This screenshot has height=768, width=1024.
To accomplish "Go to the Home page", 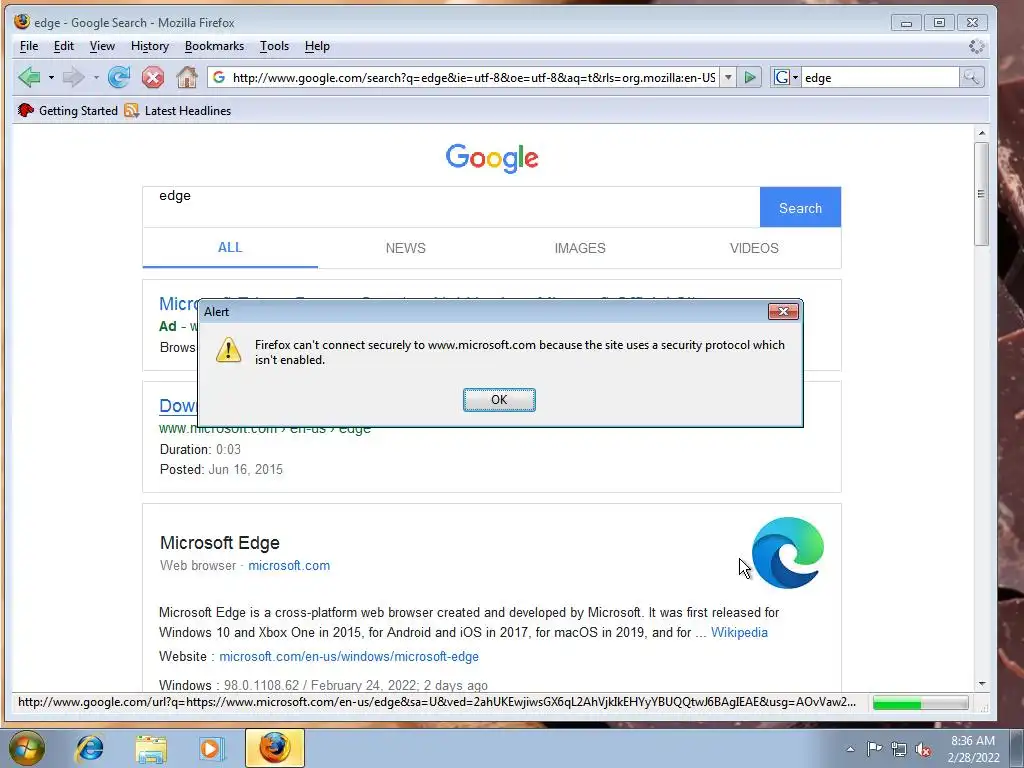I will (x=187, y=77).
